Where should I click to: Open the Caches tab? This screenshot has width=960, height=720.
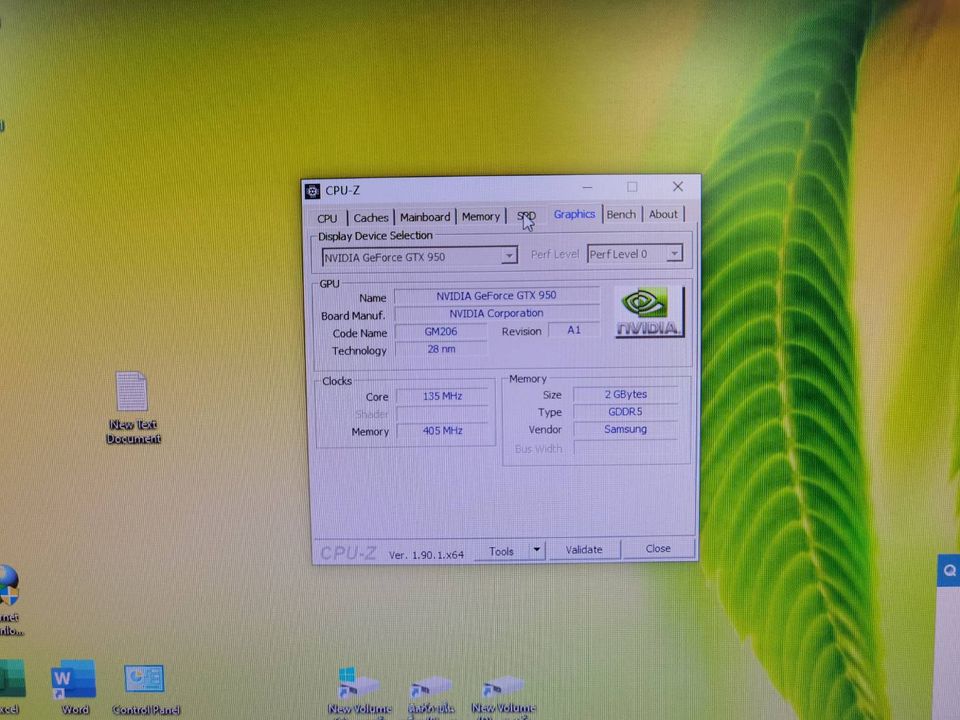370,218
